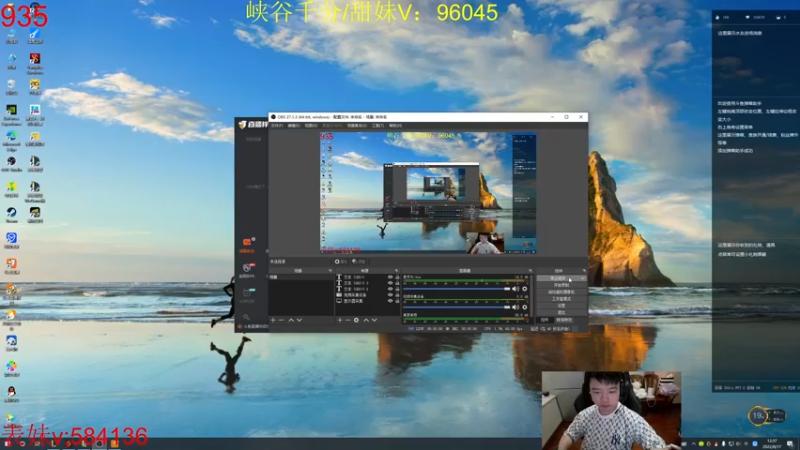
Task: Toggle visibility of first Text (GDI+) source
Action: tap(390, 277)
